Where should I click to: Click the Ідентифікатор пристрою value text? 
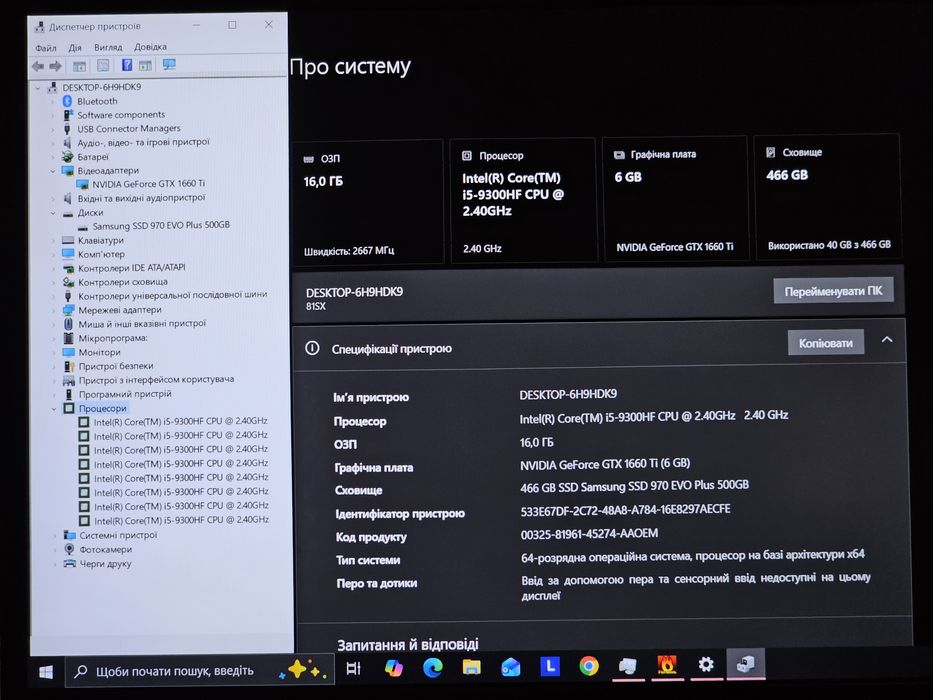[x=625, y=510]
